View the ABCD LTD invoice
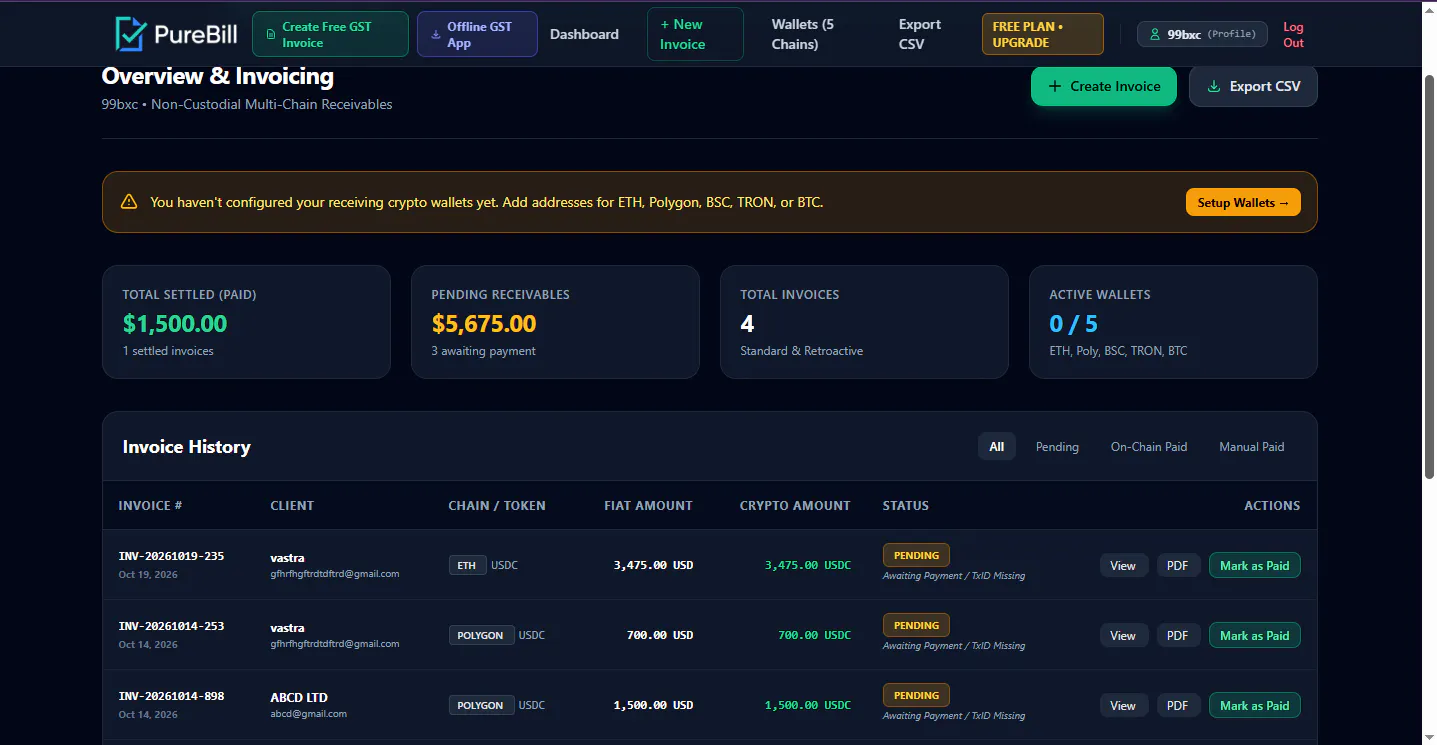Viewport: 1437px width, 745px height. pyautogui.click(x=1124, y=705)
